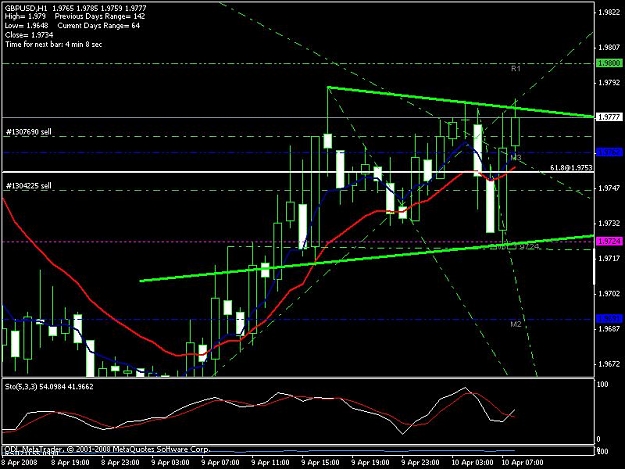Click the '8 Apr 23:00' time label
625x469 pixels.
(120, 463)
